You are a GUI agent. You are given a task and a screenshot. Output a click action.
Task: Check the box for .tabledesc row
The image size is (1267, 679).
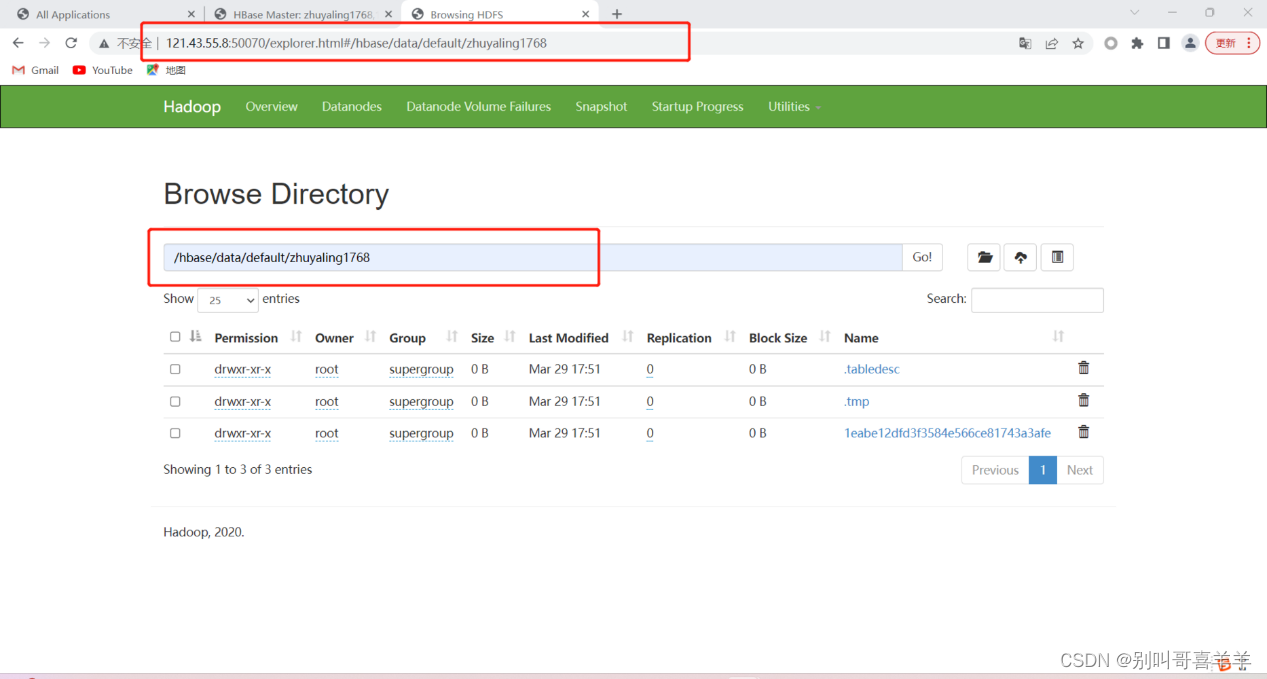coord(175,369)
